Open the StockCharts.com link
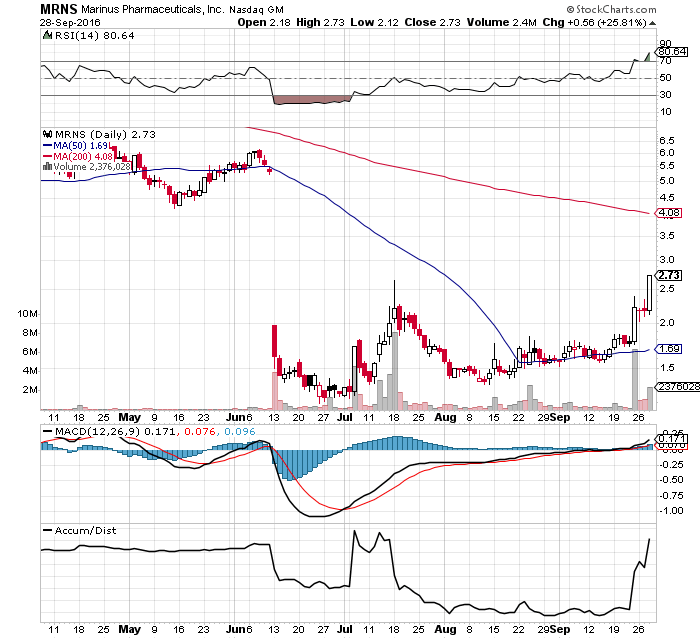Image resolution: width=700 pixels, height=639 pixels. tap(616, 9)
